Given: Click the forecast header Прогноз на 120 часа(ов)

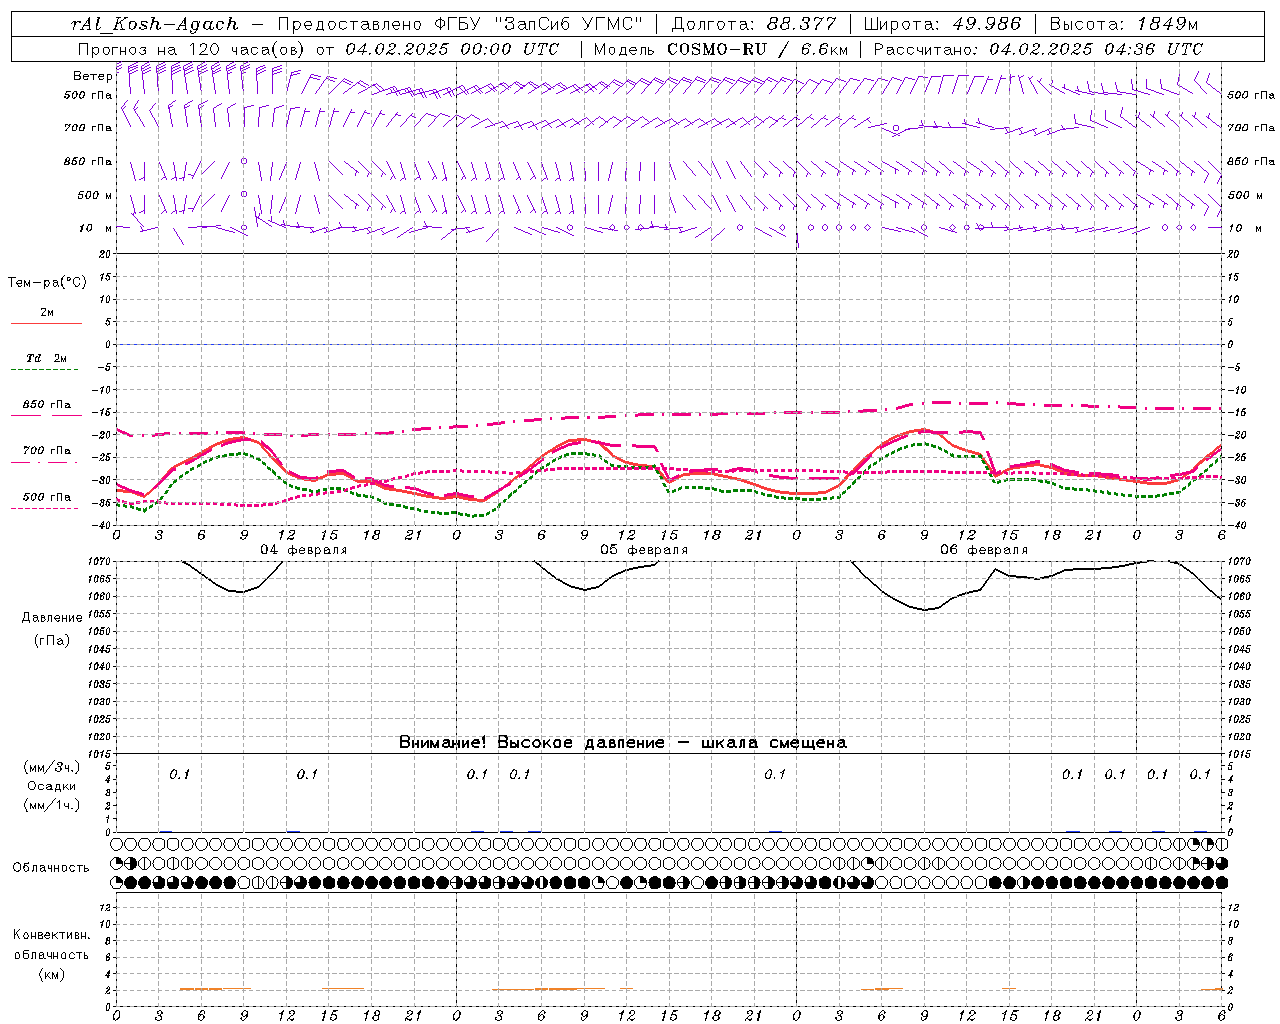Looking at the screenshot, I should 193,49.
